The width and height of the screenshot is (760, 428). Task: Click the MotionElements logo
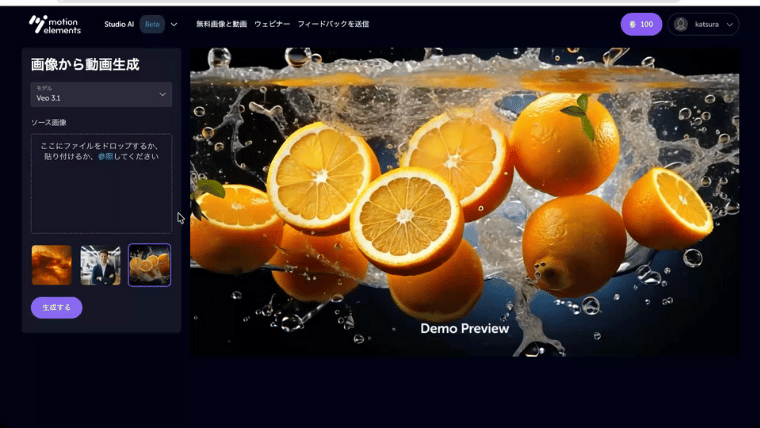56,23
